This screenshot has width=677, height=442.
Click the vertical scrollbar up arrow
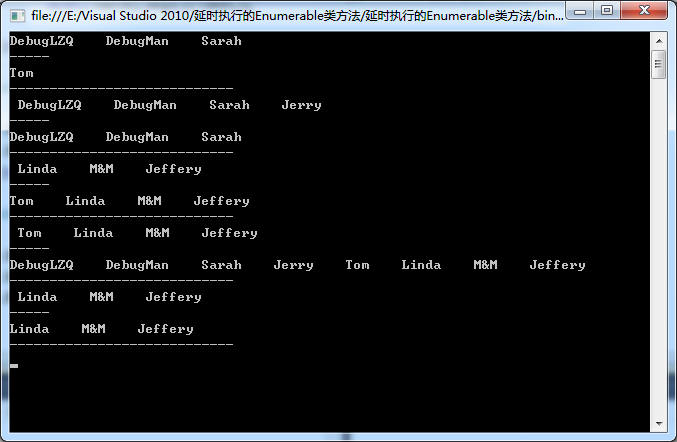click(659, 41)
